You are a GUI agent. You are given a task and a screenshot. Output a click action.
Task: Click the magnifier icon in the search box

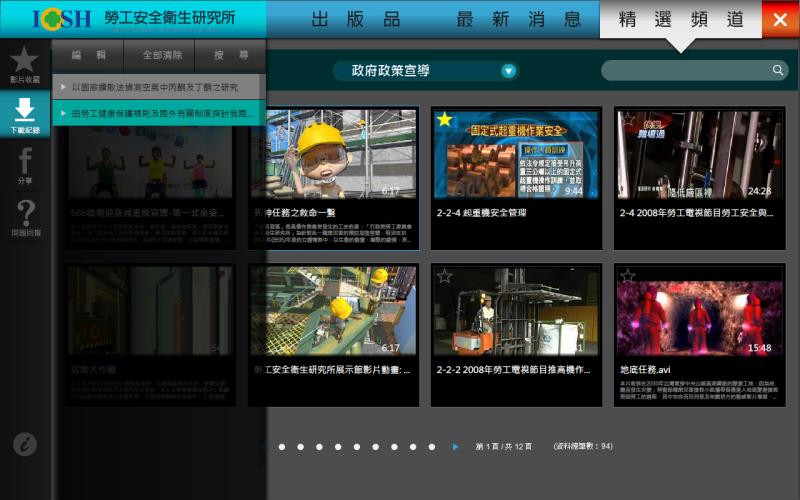coord(778,70)
